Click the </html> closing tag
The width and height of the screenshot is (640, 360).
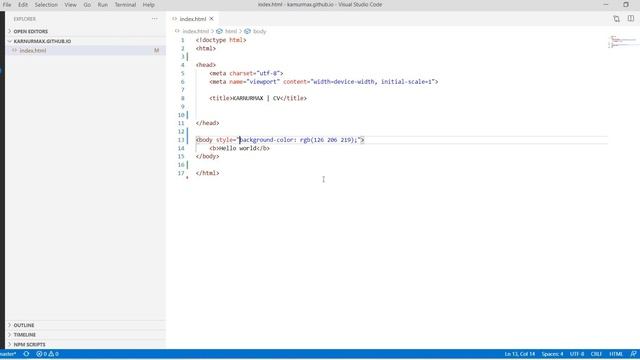[x=207, y=173]
